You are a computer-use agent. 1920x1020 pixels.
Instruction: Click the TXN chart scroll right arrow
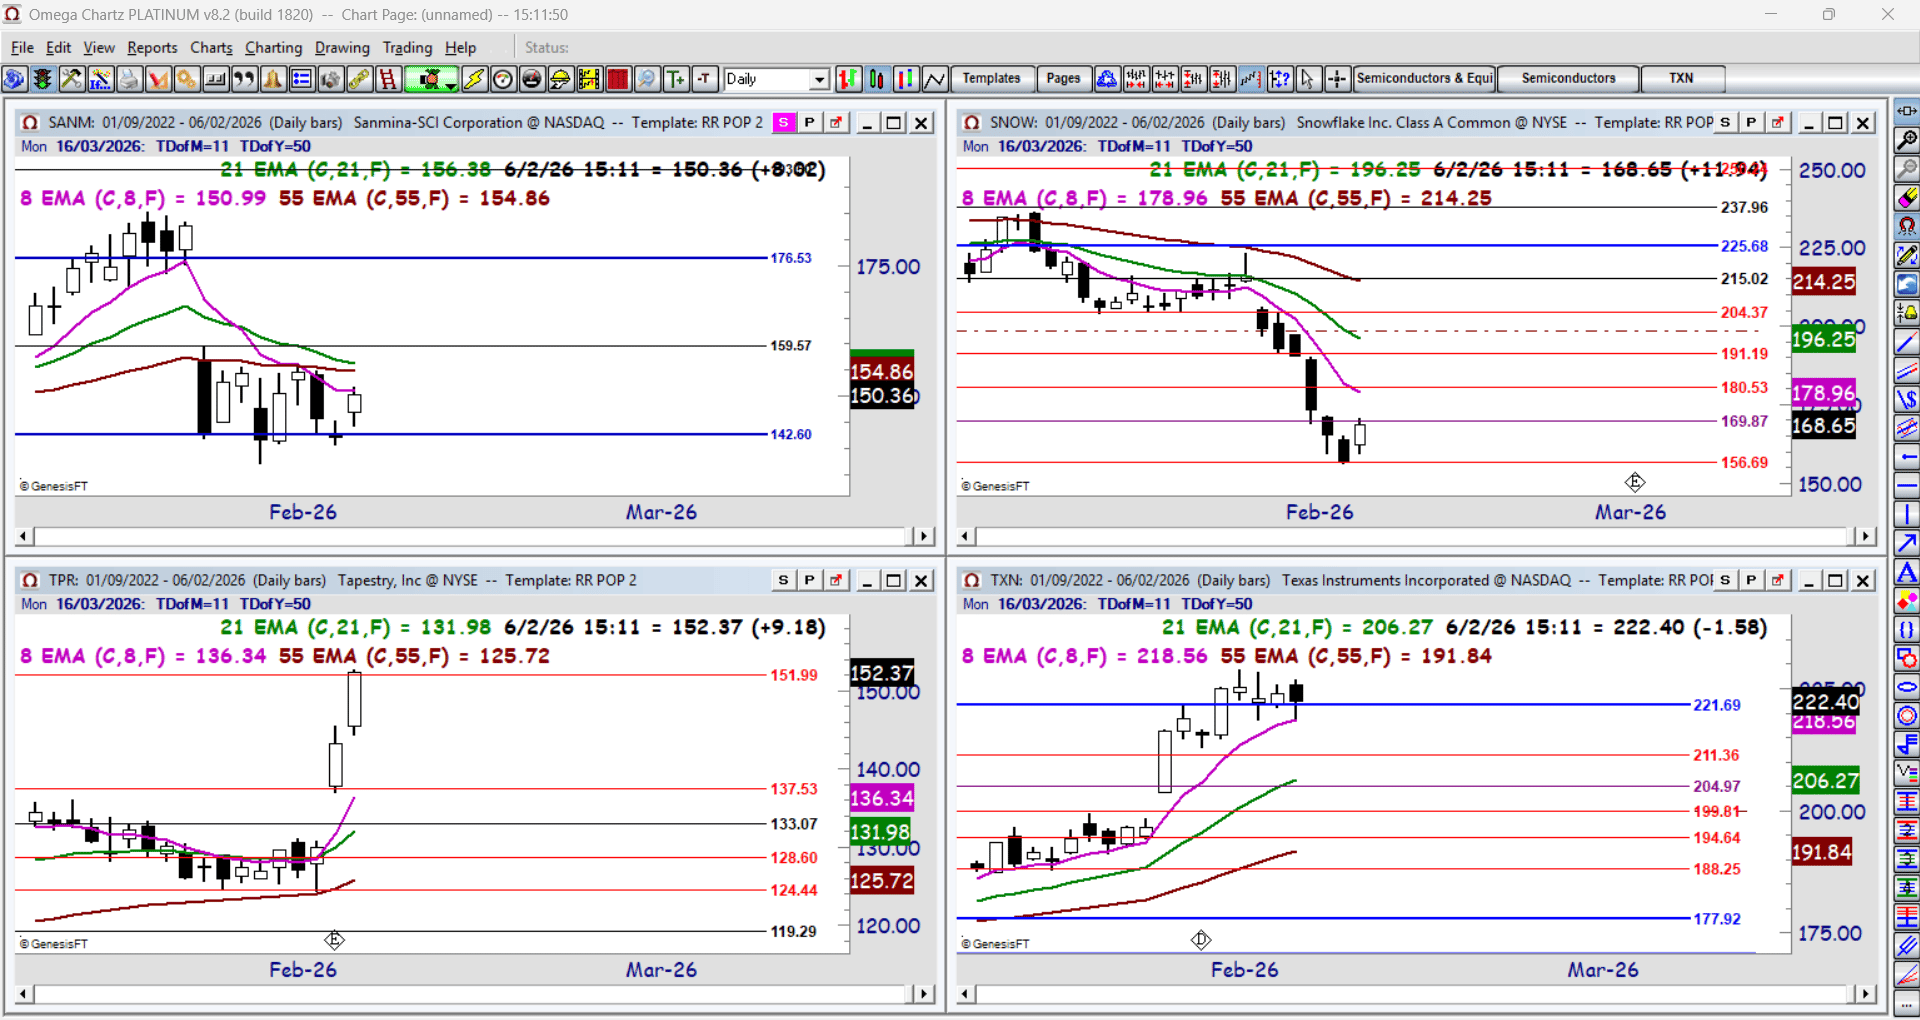[x=1865, y=994]
